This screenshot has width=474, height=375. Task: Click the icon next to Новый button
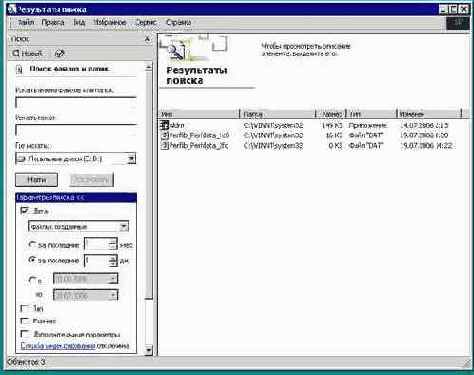coord(59,53)
